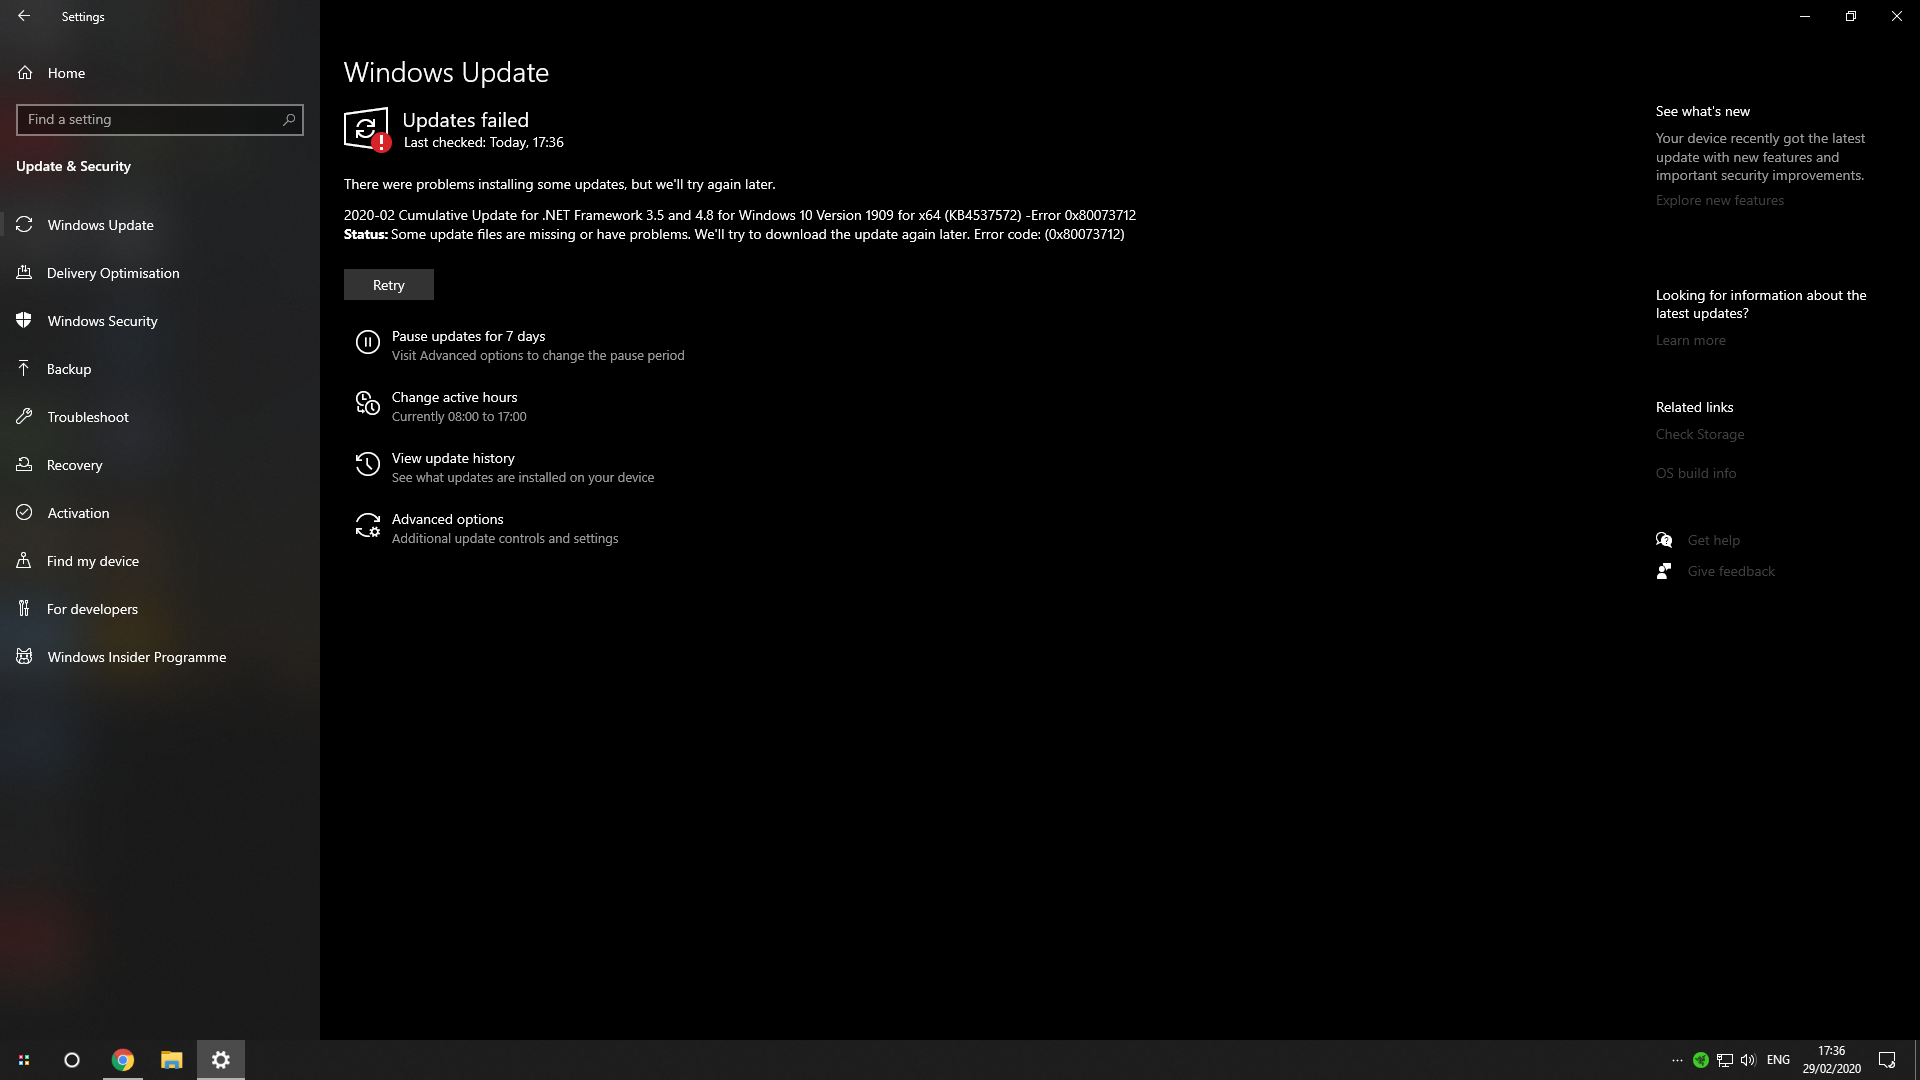Click Retry to attempt failed update
This screenshot has height=1080, width=1920.
[388, 285]
